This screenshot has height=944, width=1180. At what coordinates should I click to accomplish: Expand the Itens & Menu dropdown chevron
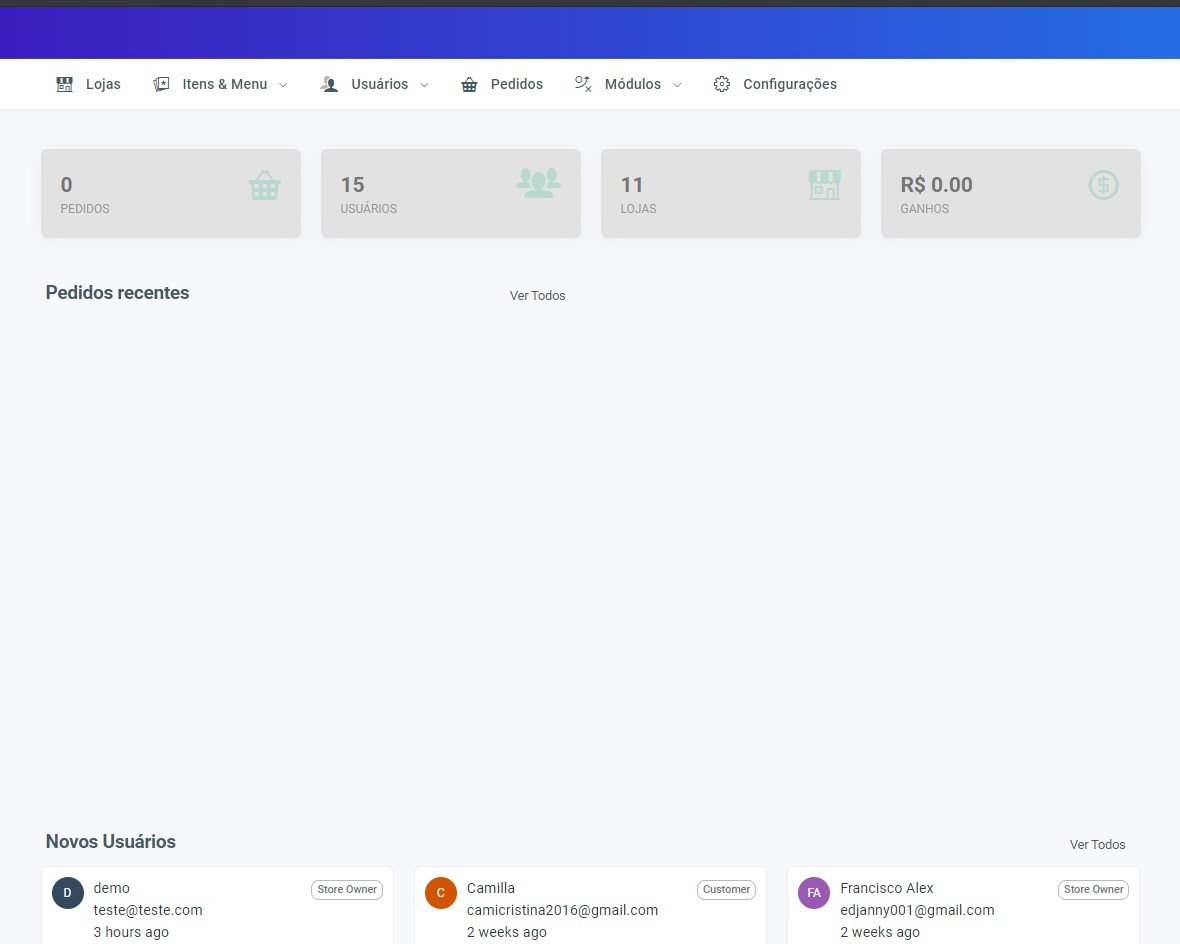[x=283, y=86]
